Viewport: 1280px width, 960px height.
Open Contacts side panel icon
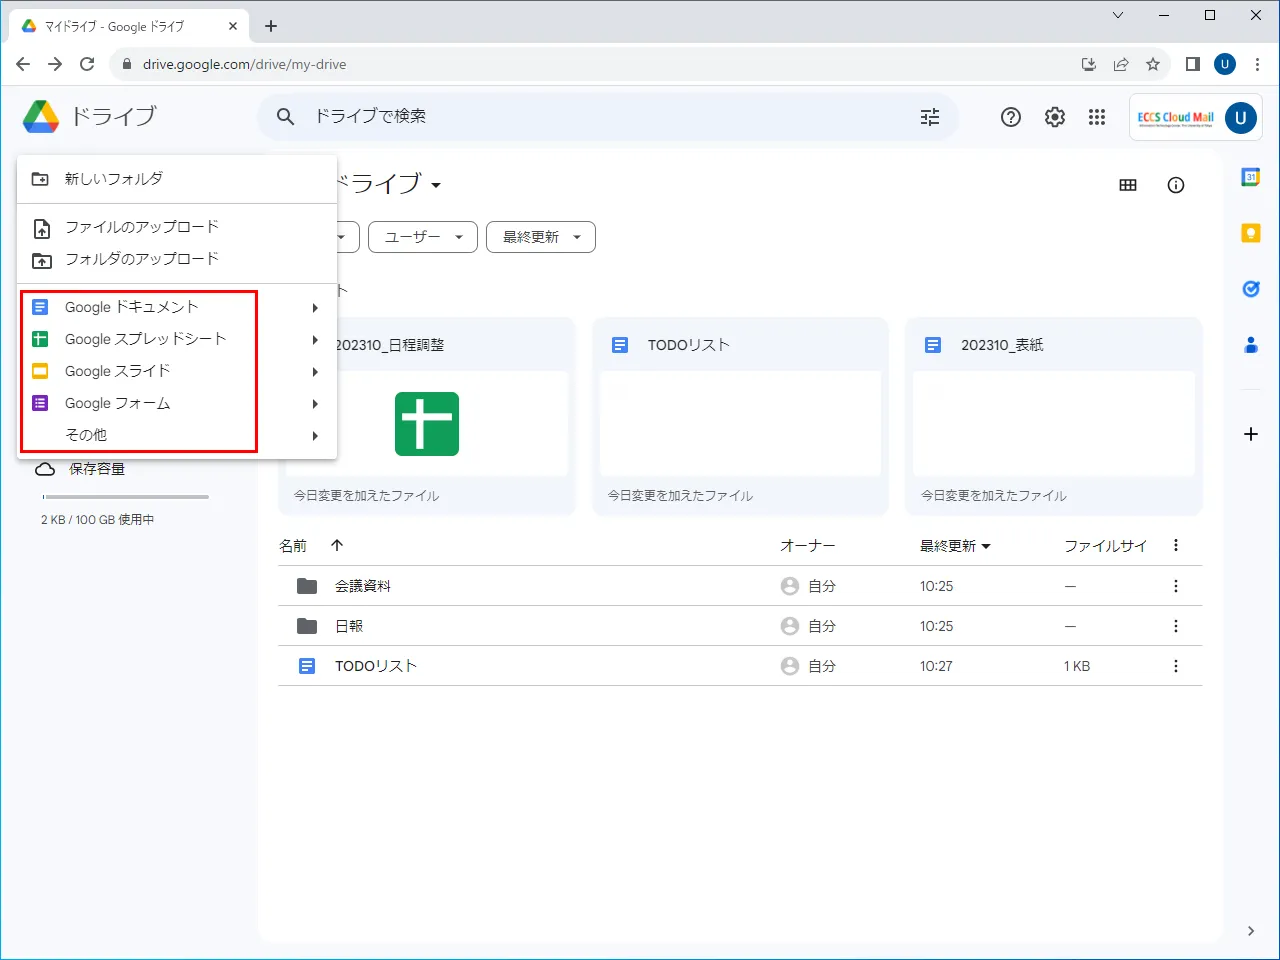1250,345
